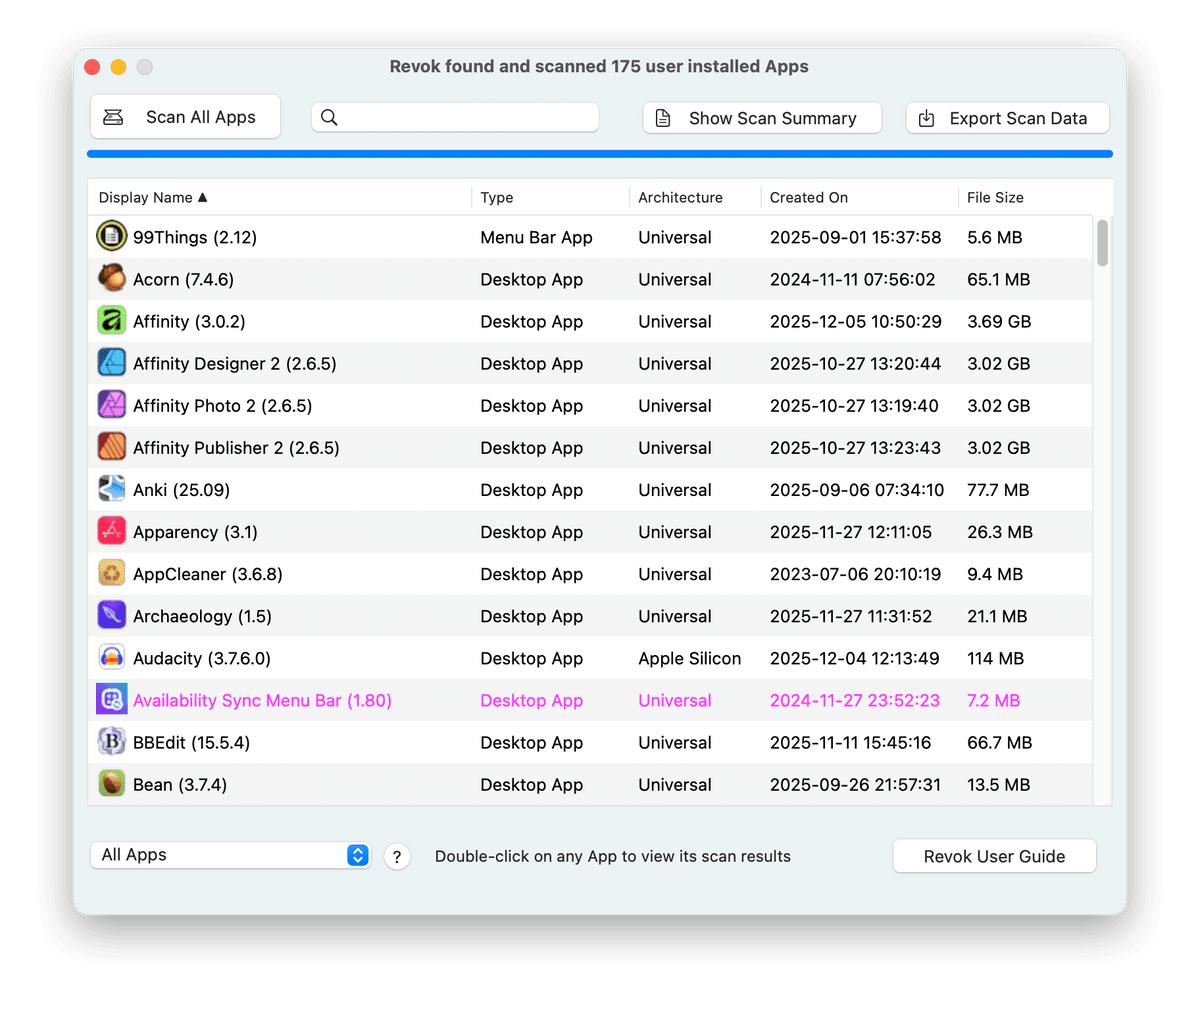Viewport: 1200px width, 1013px height.
Task: Click Export Scan Data button
Action: click(1007, 118)
